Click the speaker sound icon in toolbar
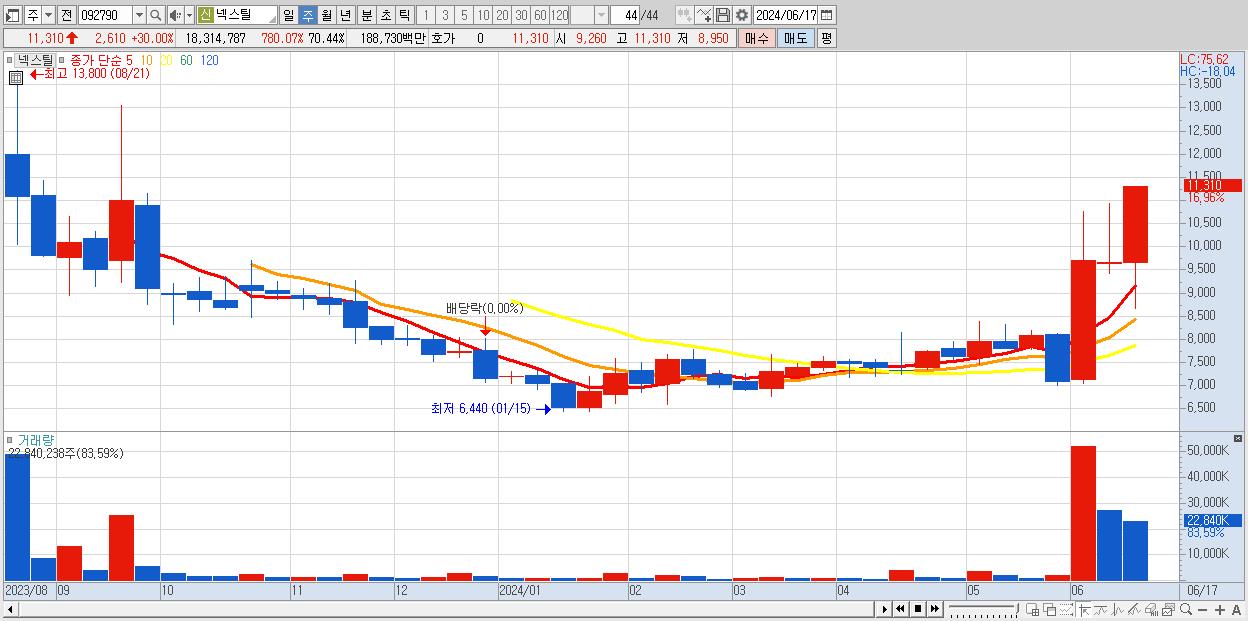The image size is (1248, 621). tap(175, 15)
